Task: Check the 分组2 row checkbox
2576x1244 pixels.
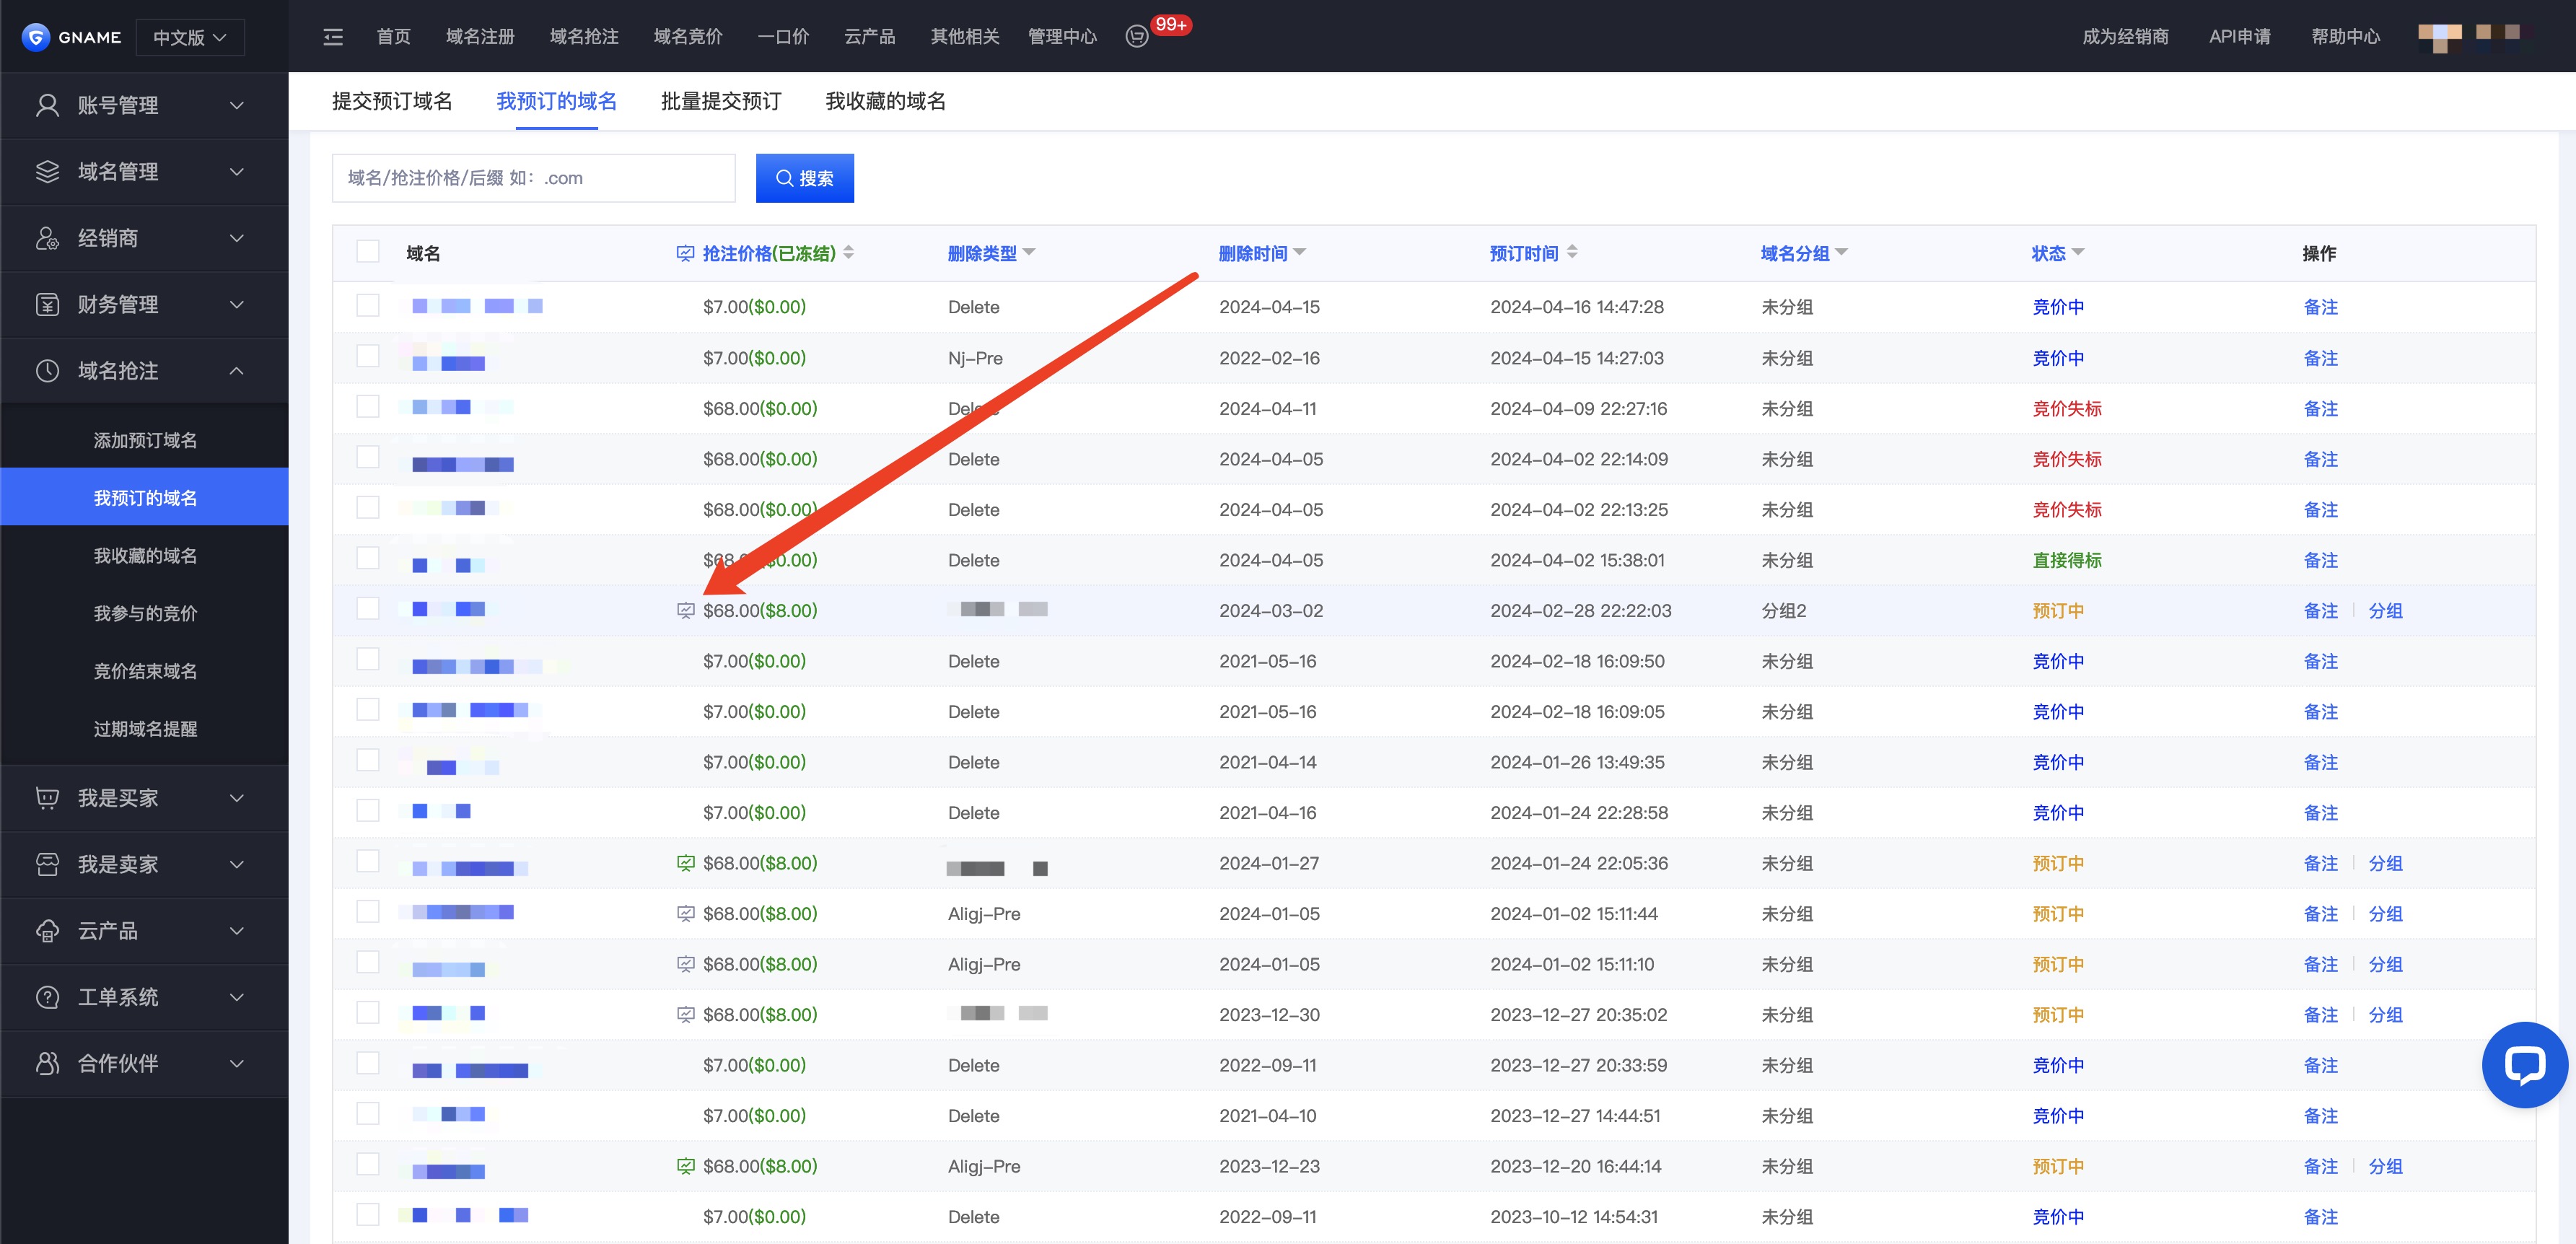Action: pos(368,609)
